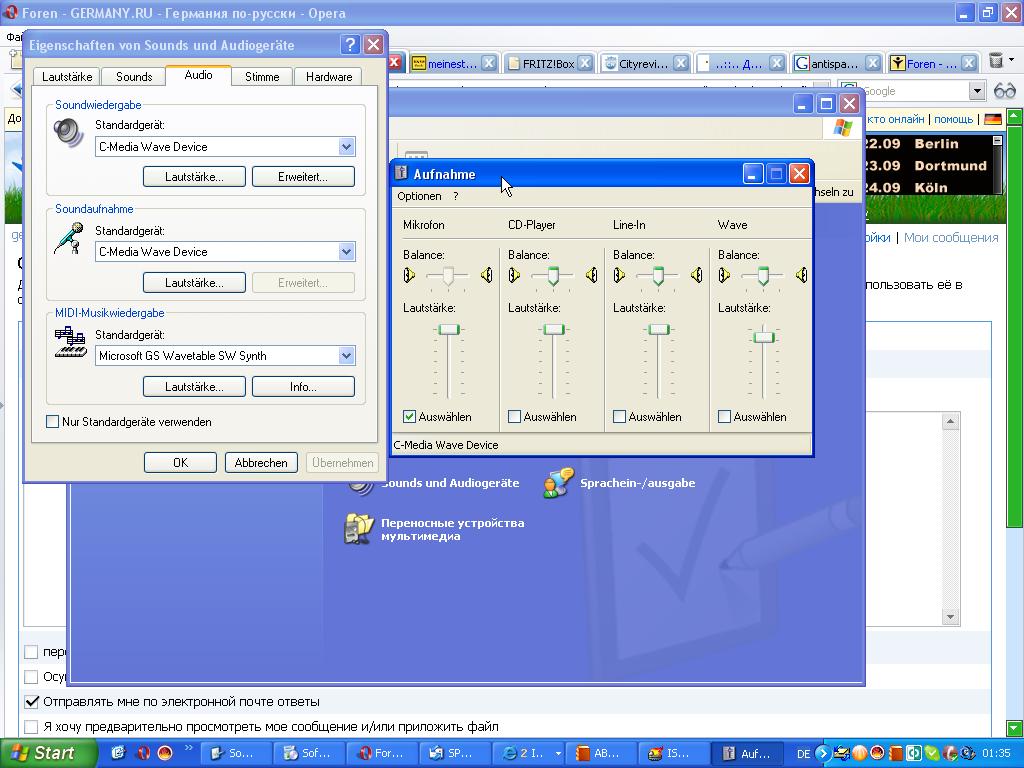1024x768 pixels.
Task: Switch to Hardware tab
Action: click(328, 77)
